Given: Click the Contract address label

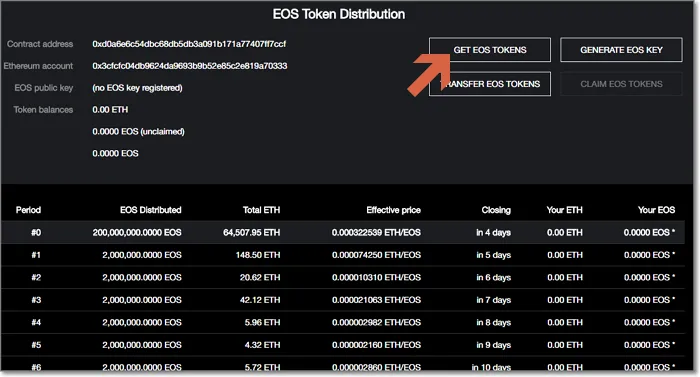Looking at the screenshot, I should 40,44.
